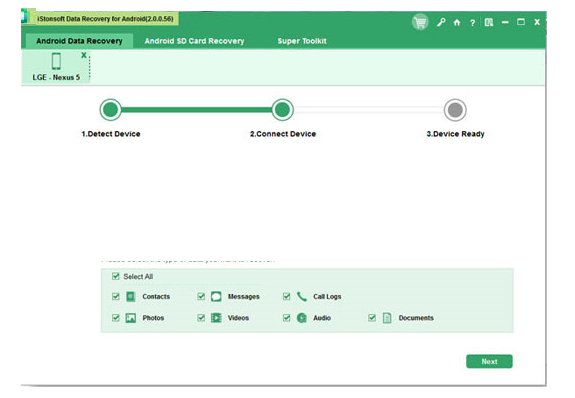Click the key registration icon

tap(441, 22)
